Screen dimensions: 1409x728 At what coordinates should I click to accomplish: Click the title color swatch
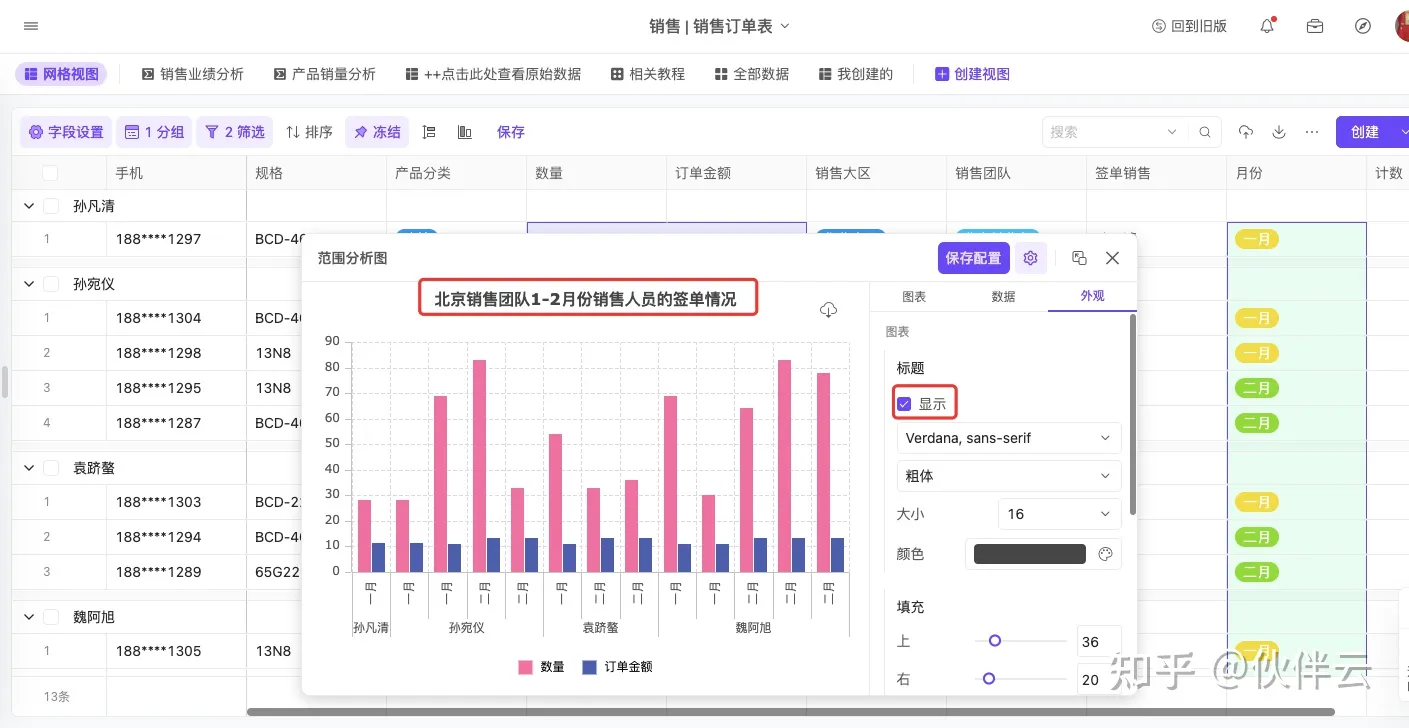point(1029,554)
